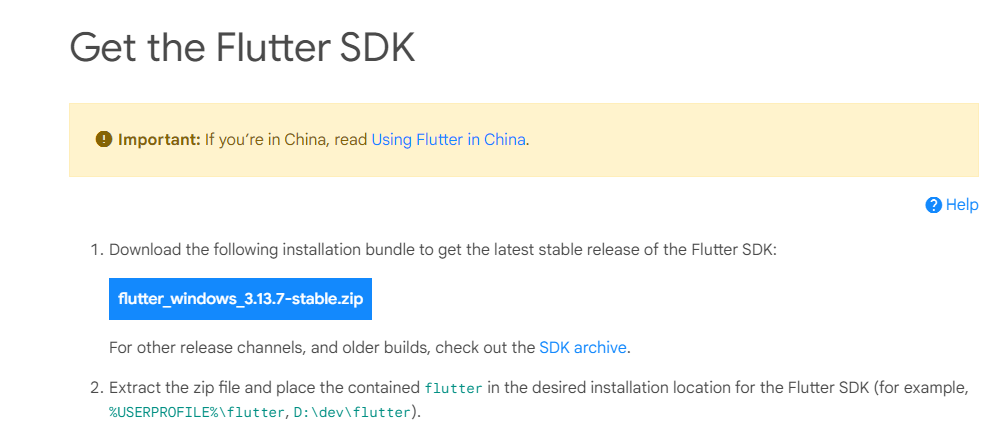Screen dimensions: 1008x431
Task: Click list number 2 marker
Action: pos(96,389)
